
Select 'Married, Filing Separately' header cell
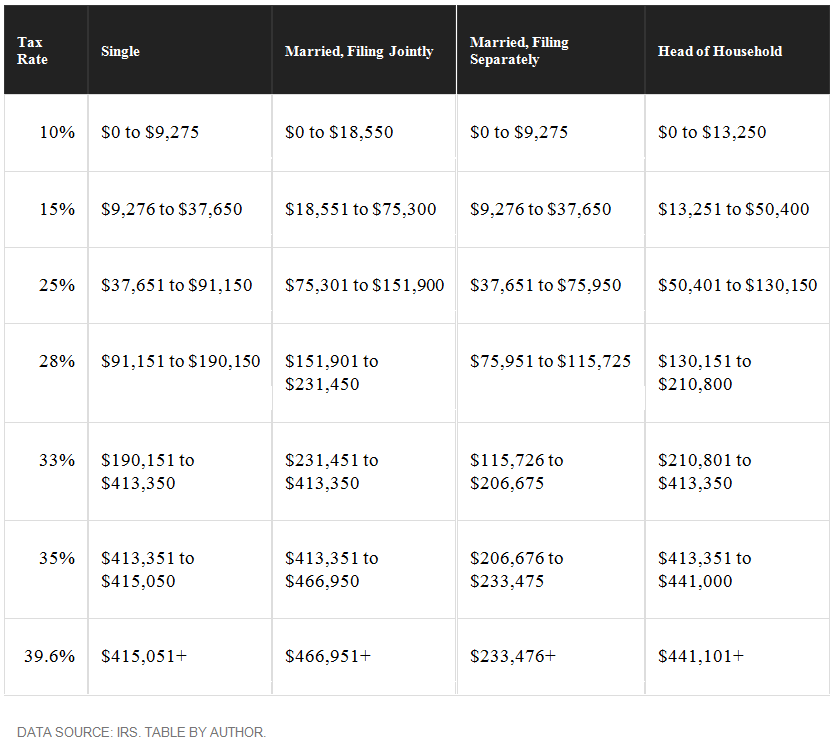[x=519, y=51]
